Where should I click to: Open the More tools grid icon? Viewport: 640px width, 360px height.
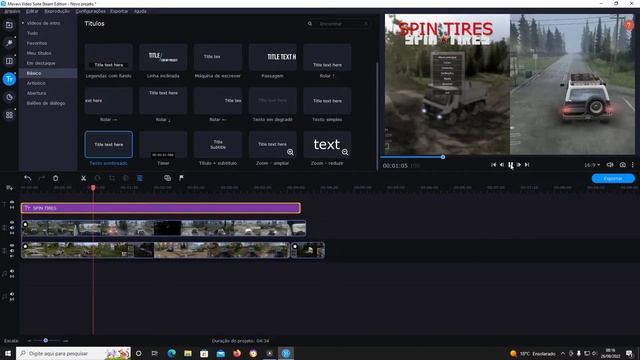9,115
